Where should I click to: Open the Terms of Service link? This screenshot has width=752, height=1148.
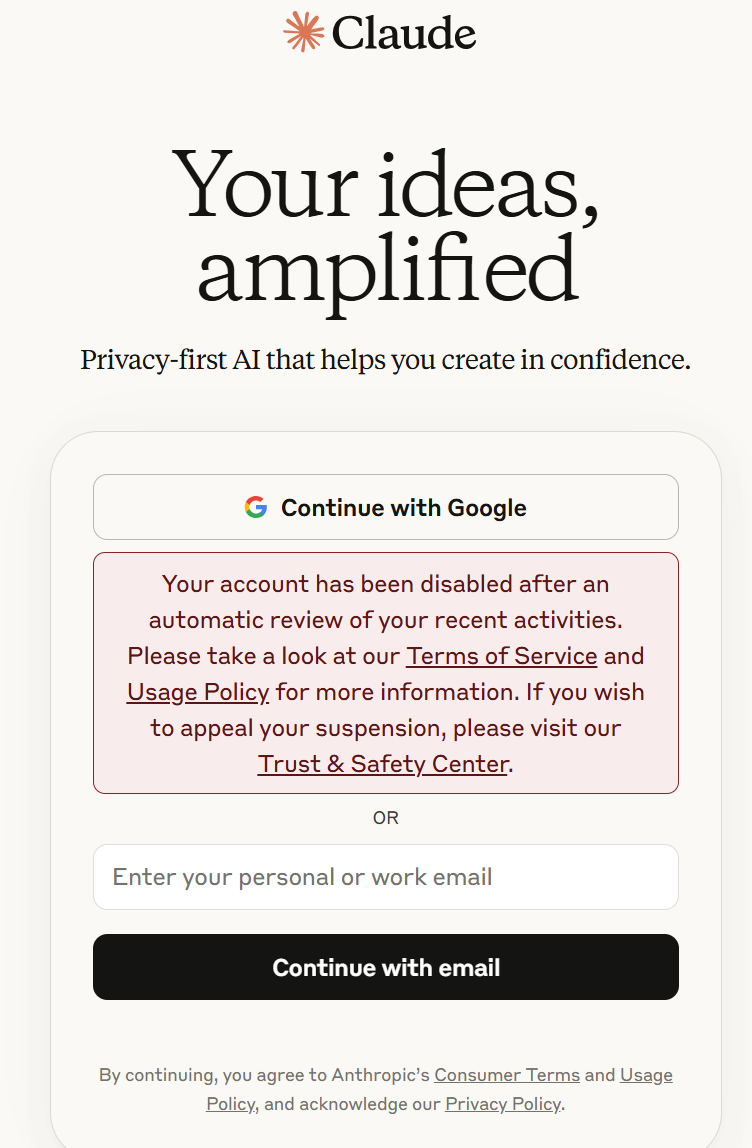pyautogui.click(x=502, y=655)
